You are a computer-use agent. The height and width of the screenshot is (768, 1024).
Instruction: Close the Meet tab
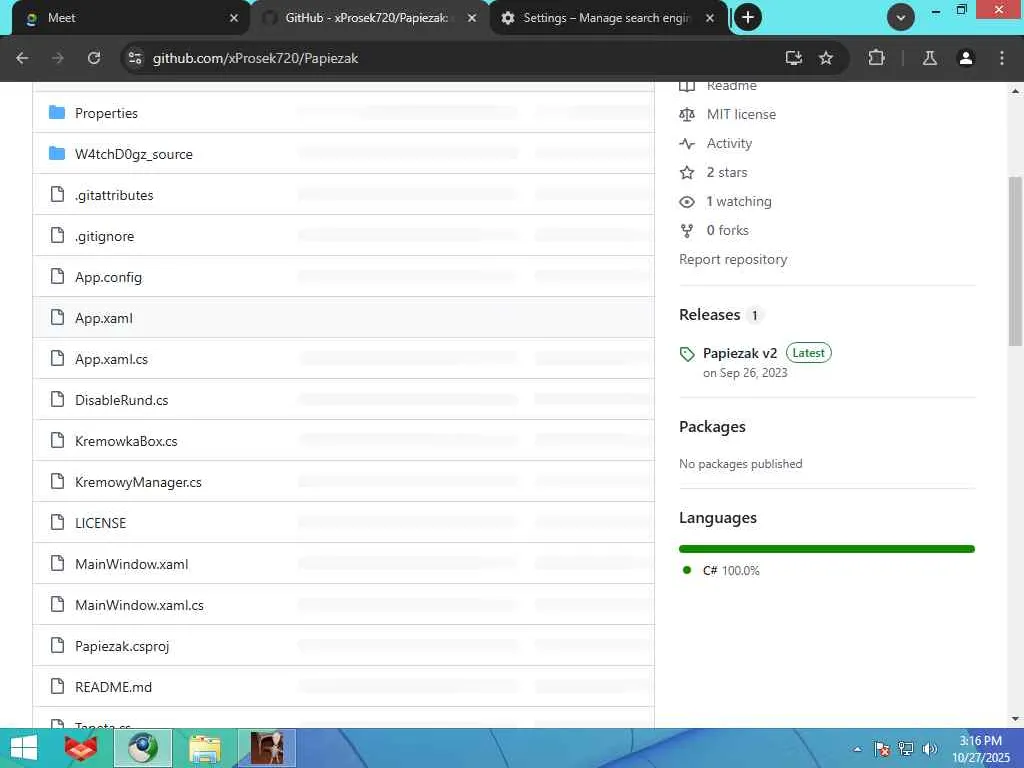[x=234, y=18]
